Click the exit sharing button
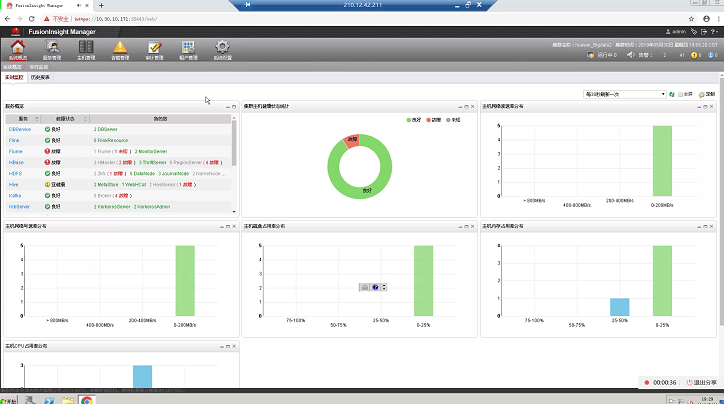 701,382
